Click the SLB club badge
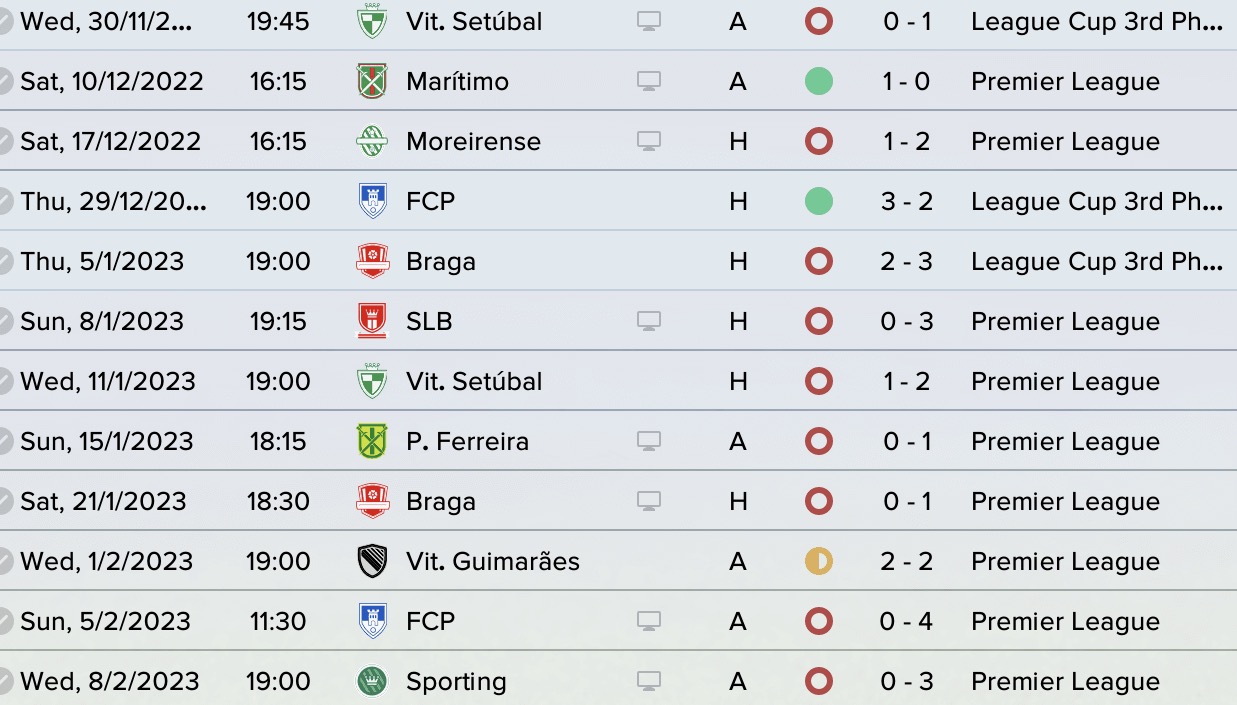This screenshot has width=1237, height=705. pos(372,321)
